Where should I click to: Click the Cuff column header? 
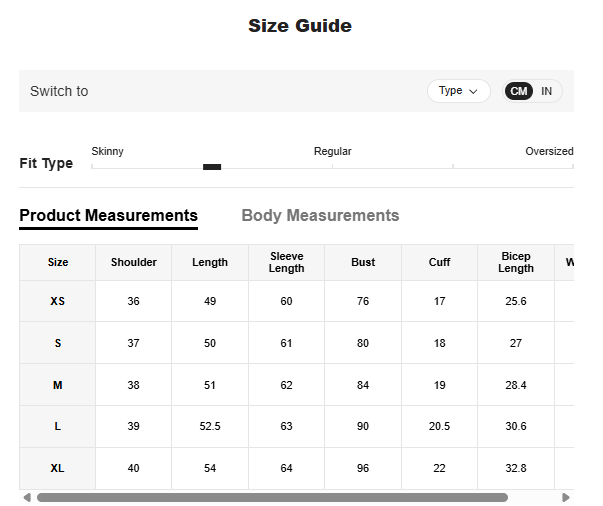coord(440,262)
